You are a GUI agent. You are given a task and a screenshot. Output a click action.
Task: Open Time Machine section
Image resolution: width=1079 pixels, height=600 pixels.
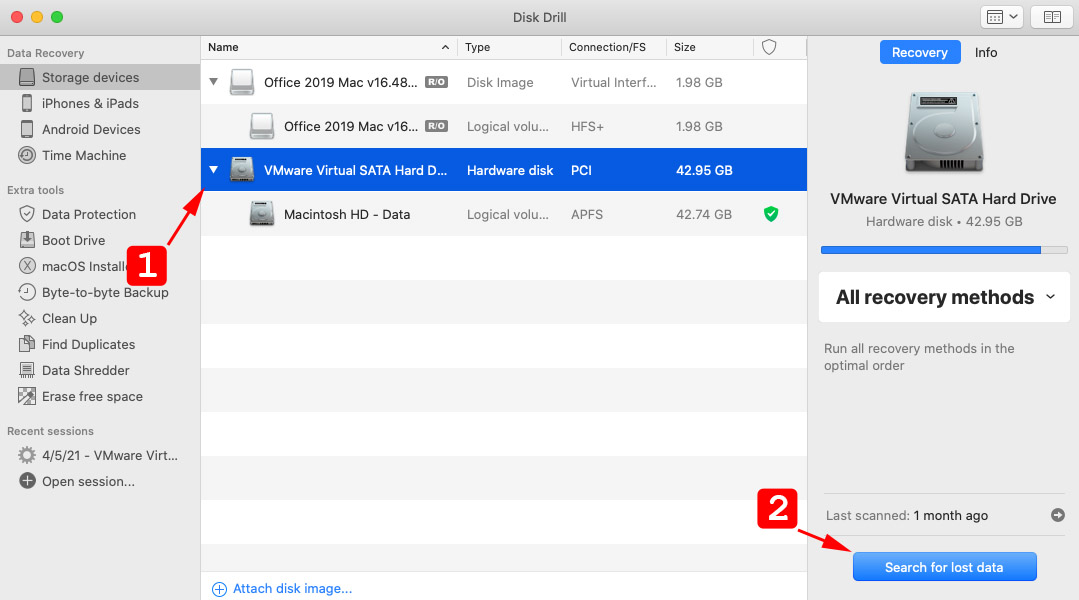[84, 156]
